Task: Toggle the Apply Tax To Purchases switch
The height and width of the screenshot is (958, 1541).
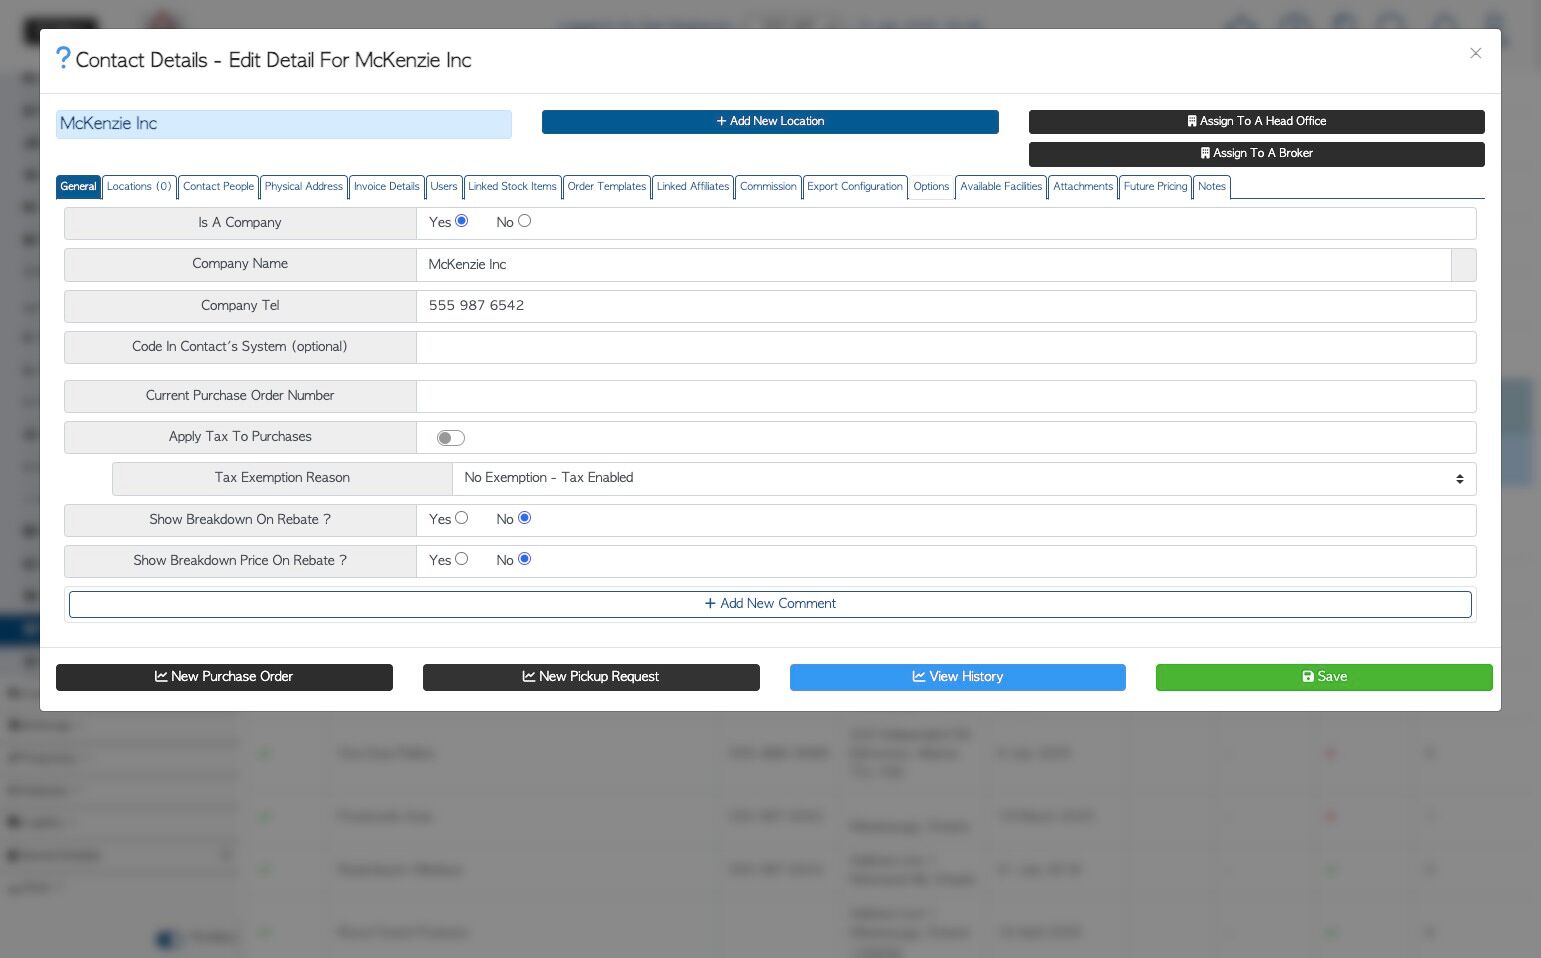Action: 451,437
